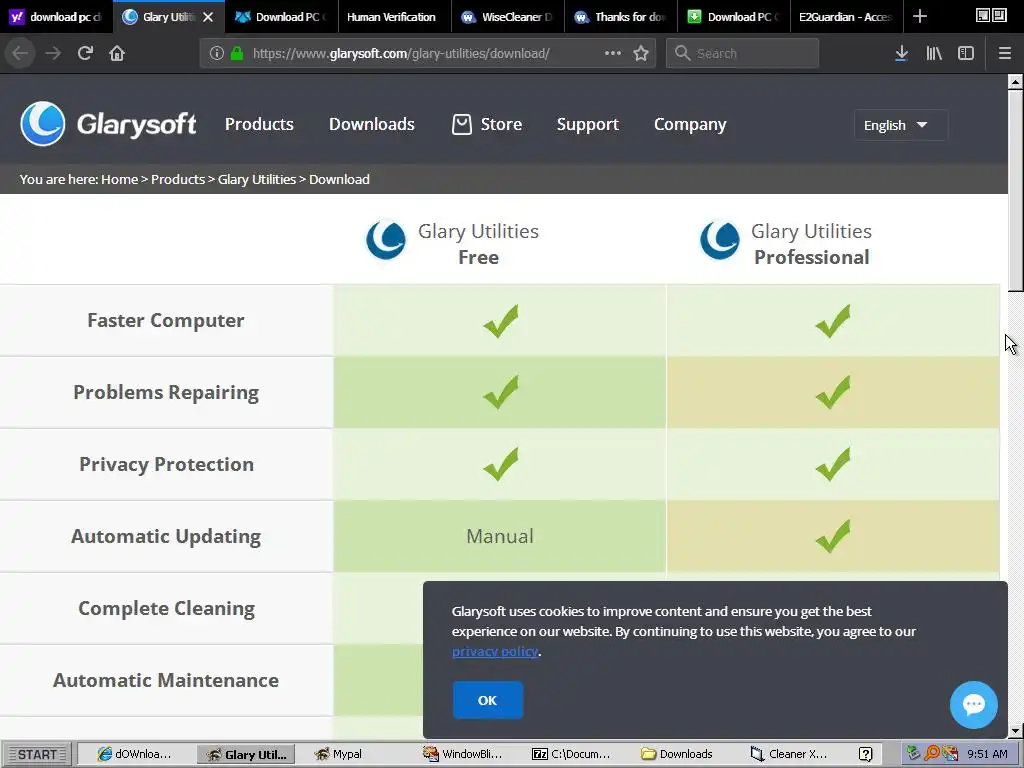This screenshot has height=768, width=1024.
Task: Open the Downloads menu
Action: pos(372,124)
